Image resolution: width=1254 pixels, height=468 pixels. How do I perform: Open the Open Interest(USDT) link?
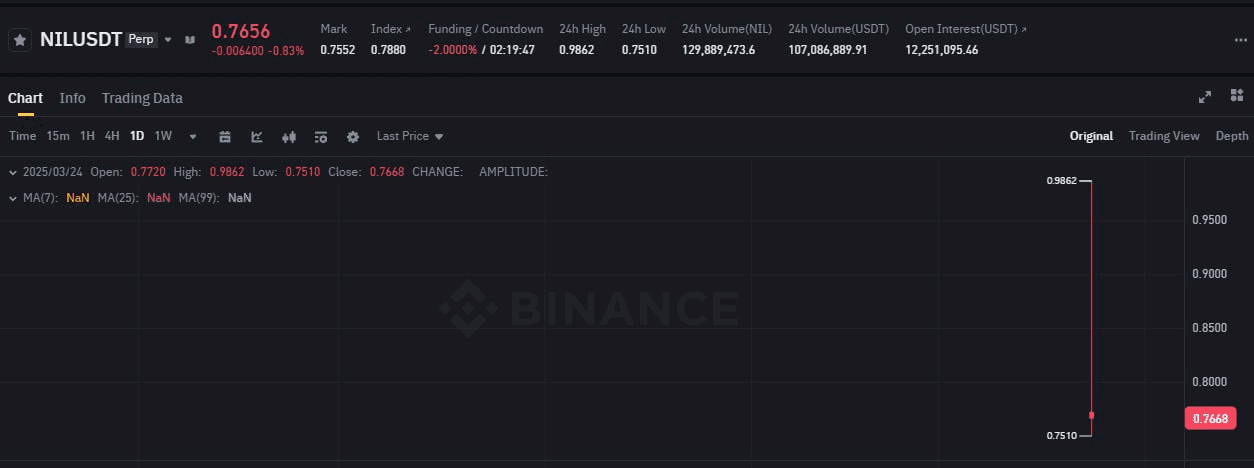coord(966,29)
